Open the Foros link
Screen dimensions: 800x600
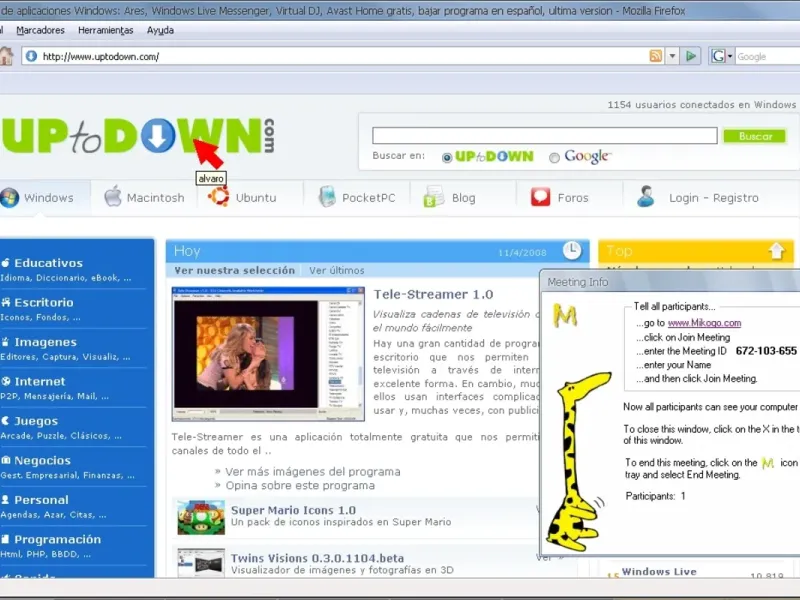coord(573,198)
